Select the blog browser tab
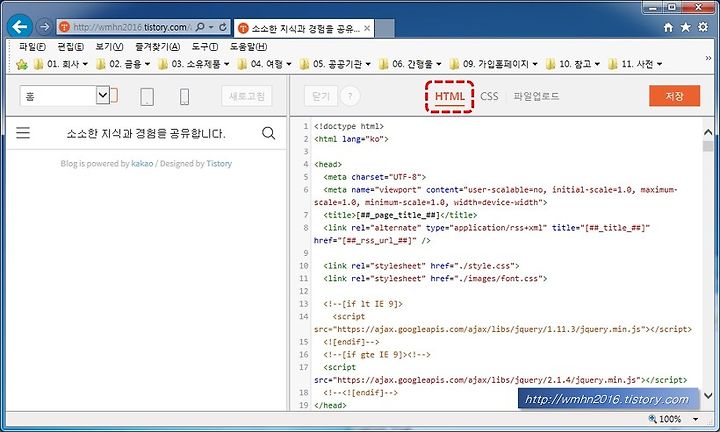 [304, 28]
